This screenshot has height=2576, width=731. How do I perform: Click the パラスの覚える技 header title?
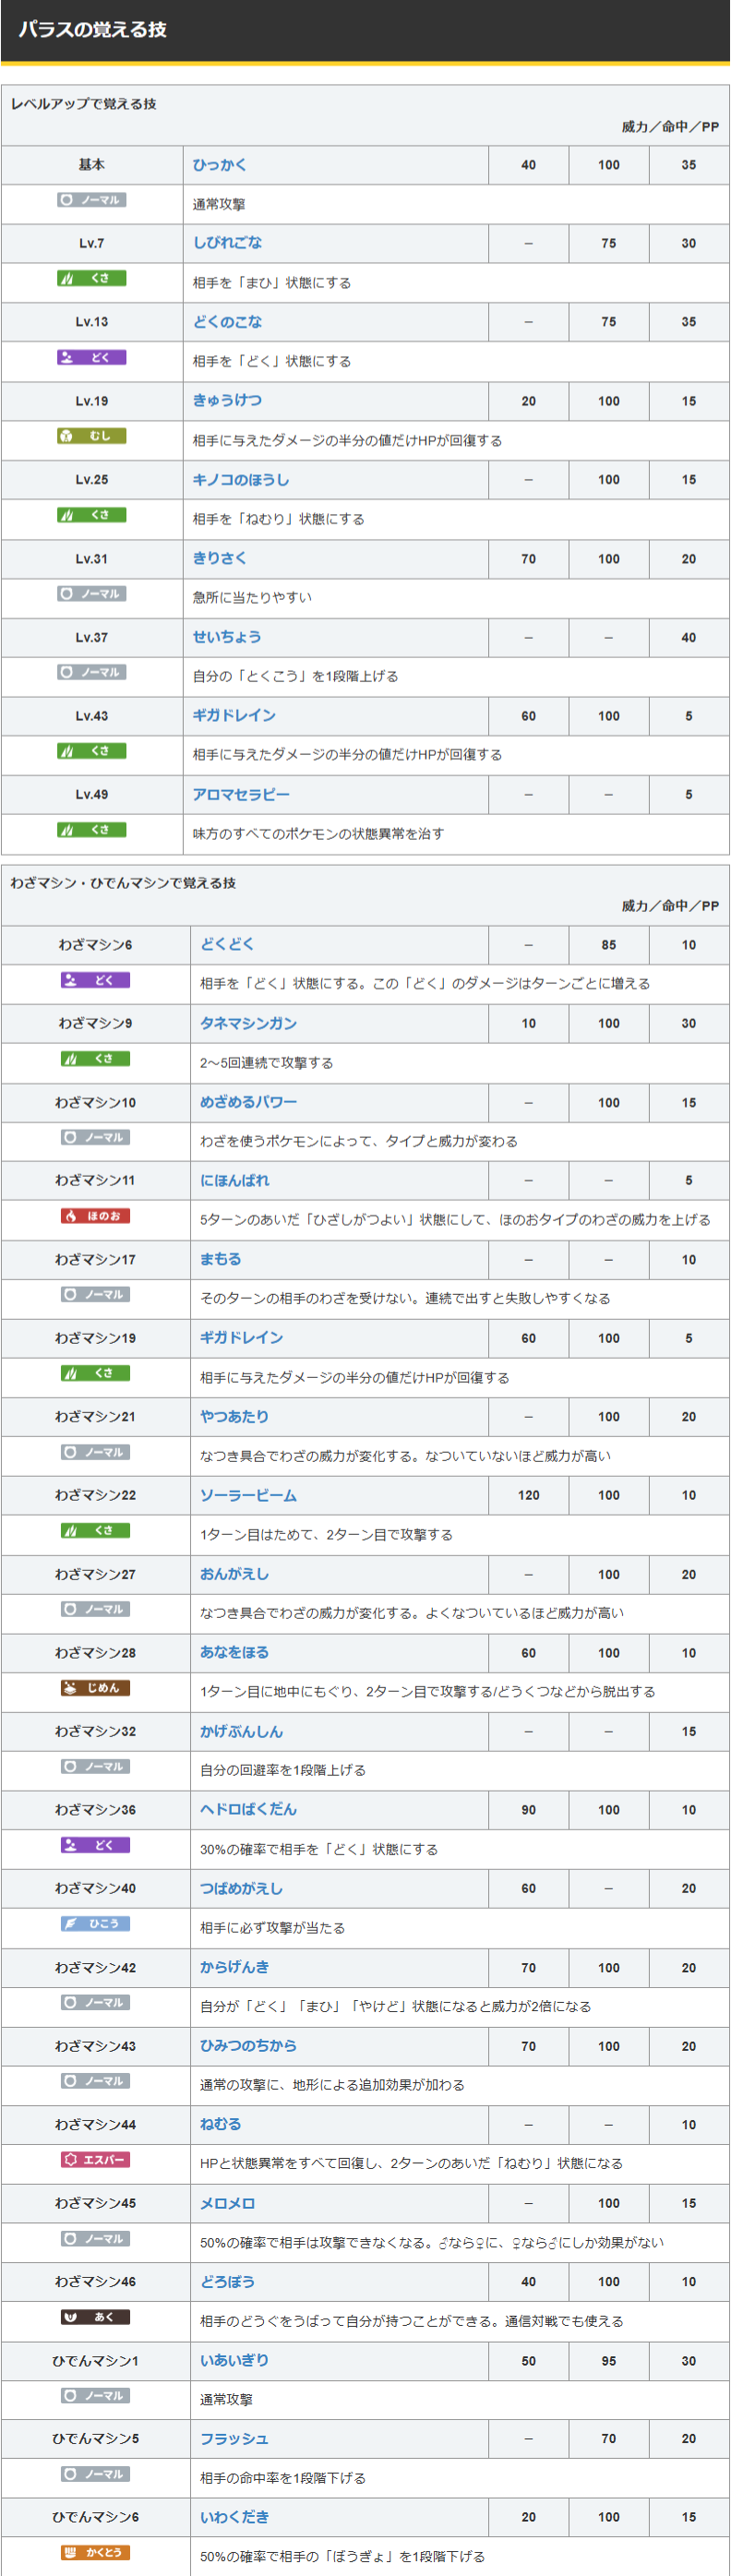[x=92, y=30]
